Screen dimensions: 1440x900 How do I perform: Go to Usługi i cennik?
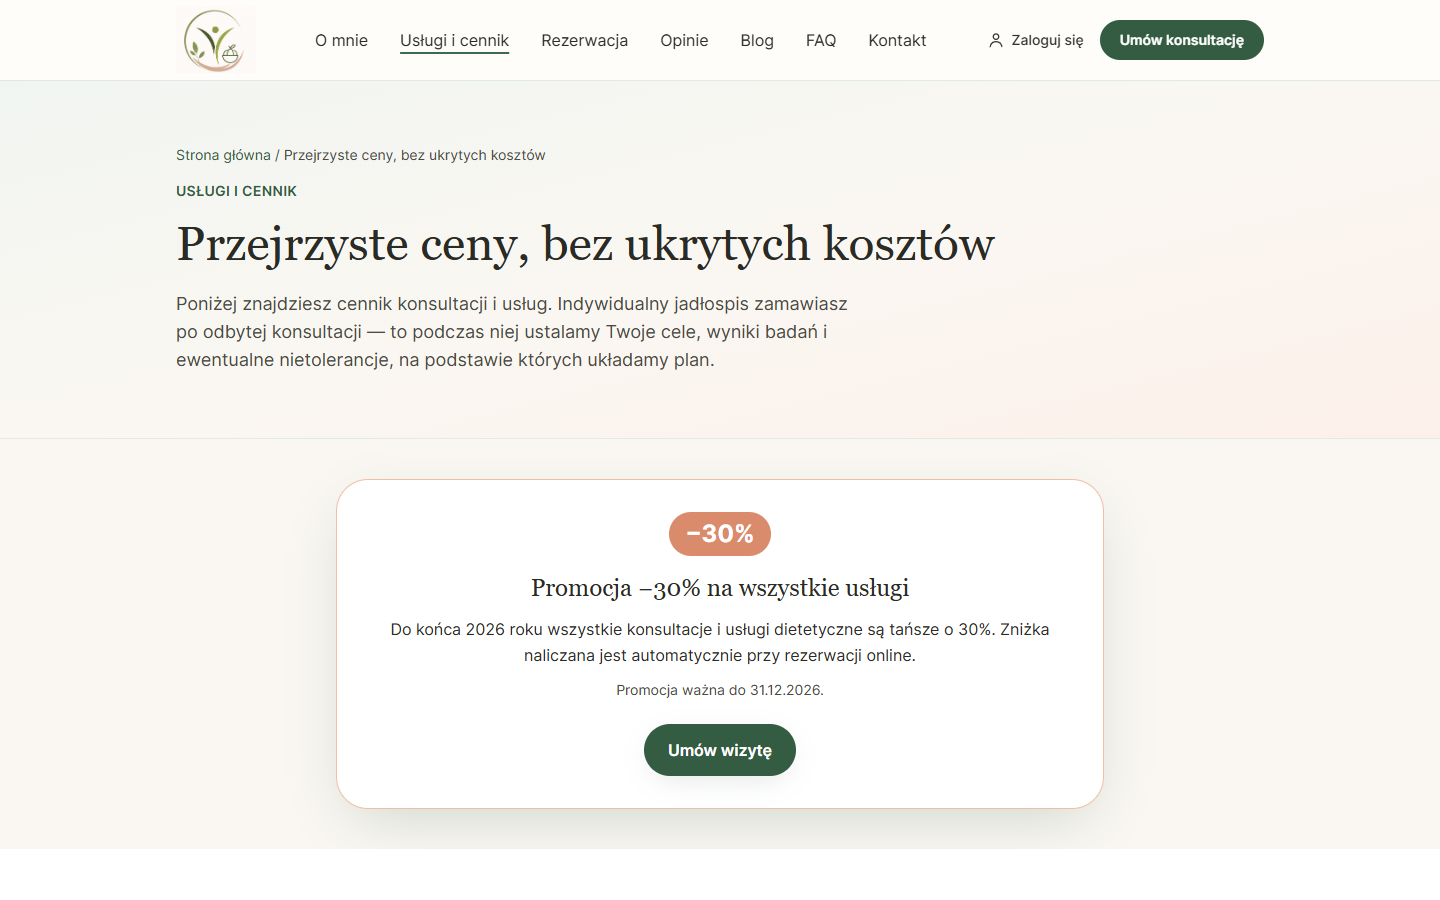click(x=454, y=40)
